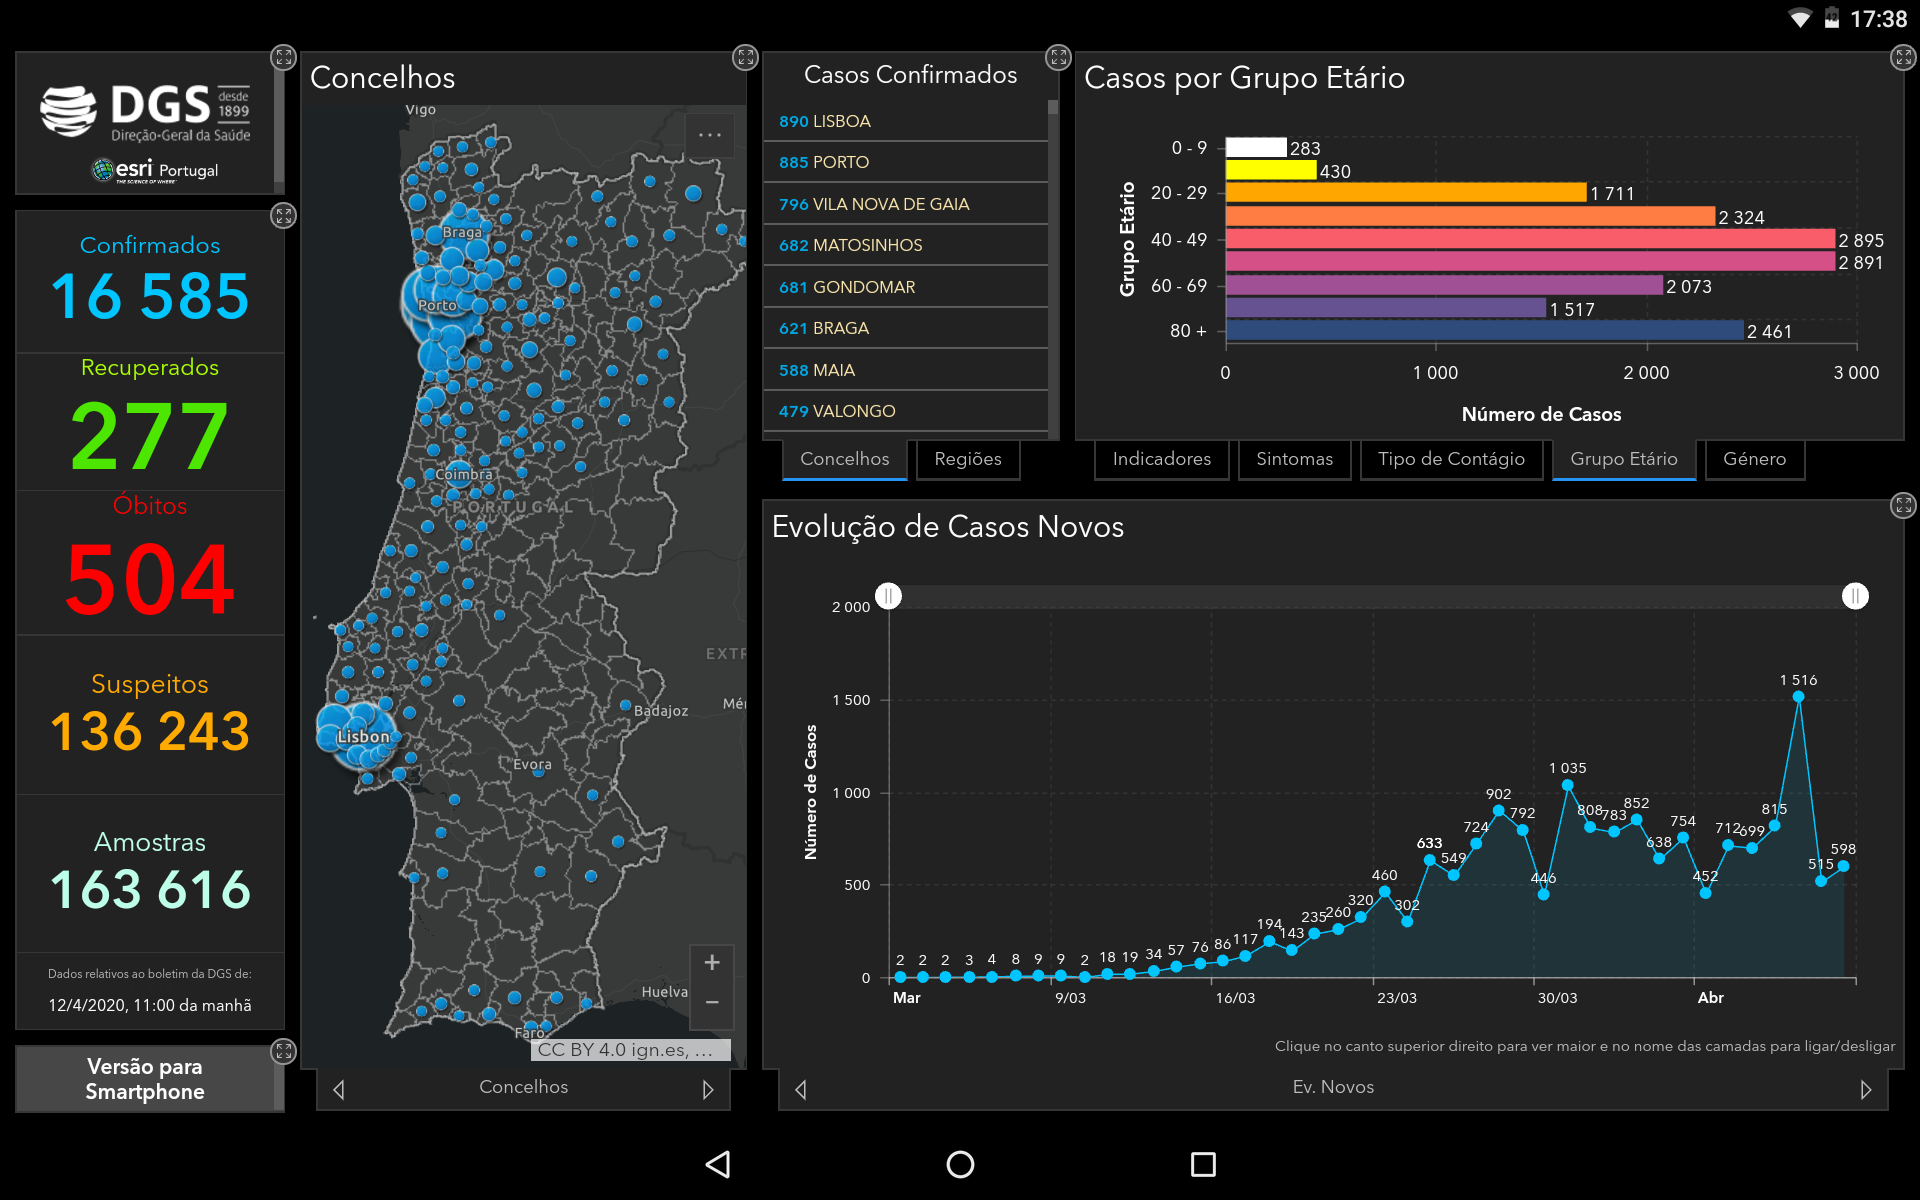The height and width of the screenshot is (1200, 1920).
Task: Expand the Evolução de Casos Novos panel
Action: click(1902, 505)
